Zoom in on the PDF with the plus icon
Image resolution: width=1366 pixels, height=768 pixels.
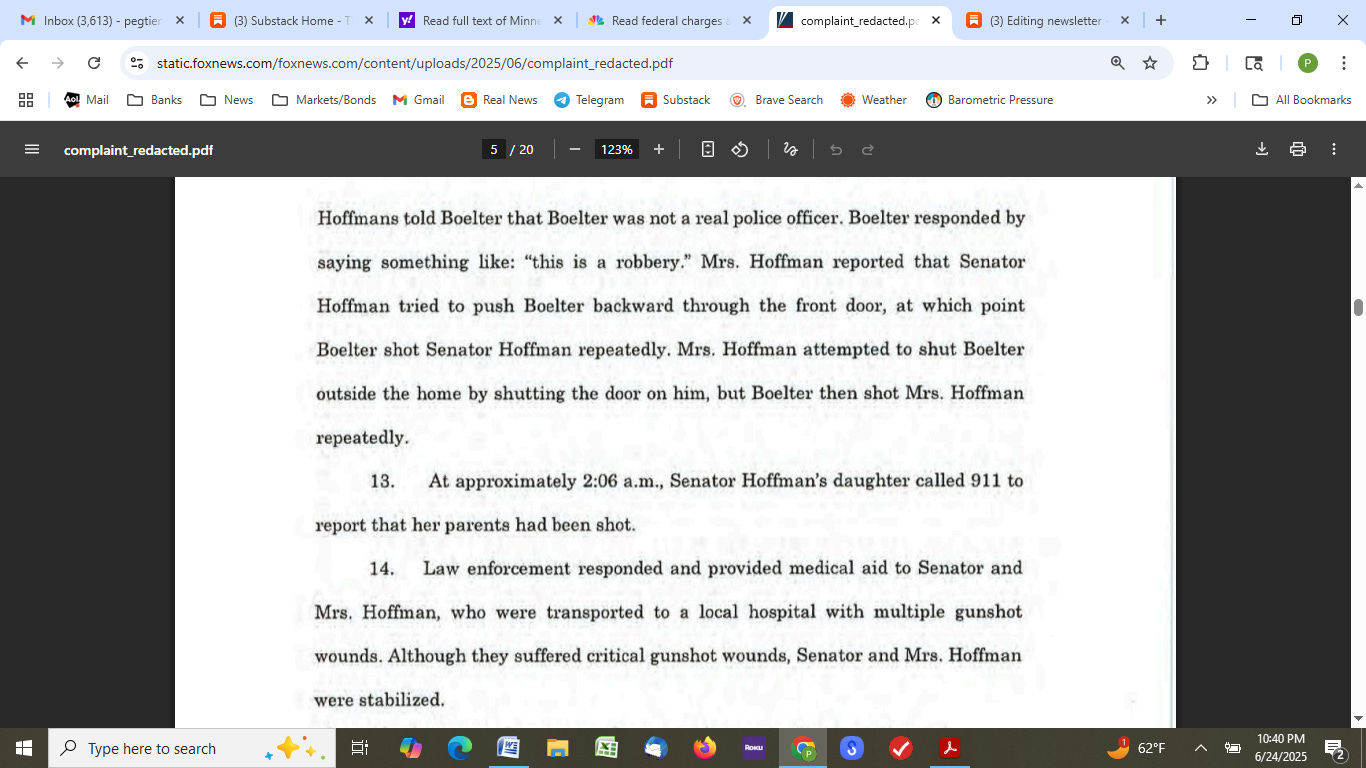click(x=659, y=149)
